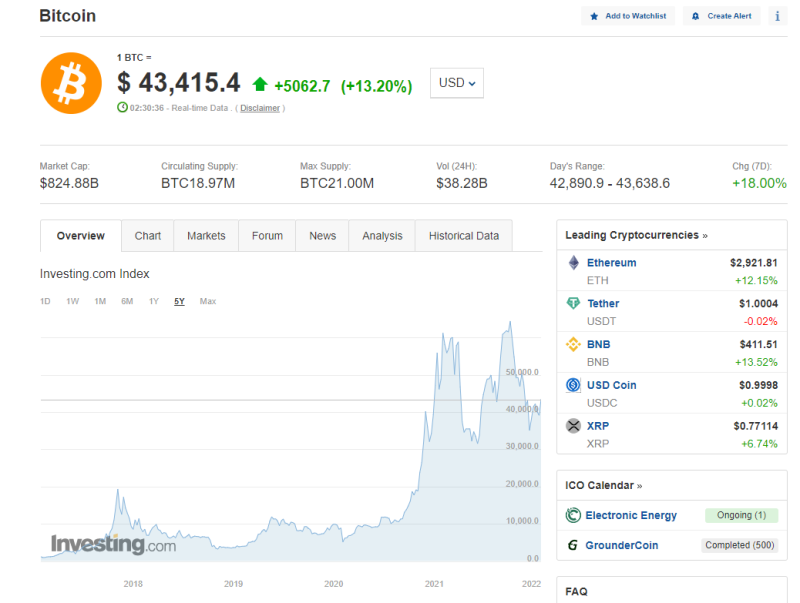
Task: Click the Add to Watchlist button
Action: (628, 16)
